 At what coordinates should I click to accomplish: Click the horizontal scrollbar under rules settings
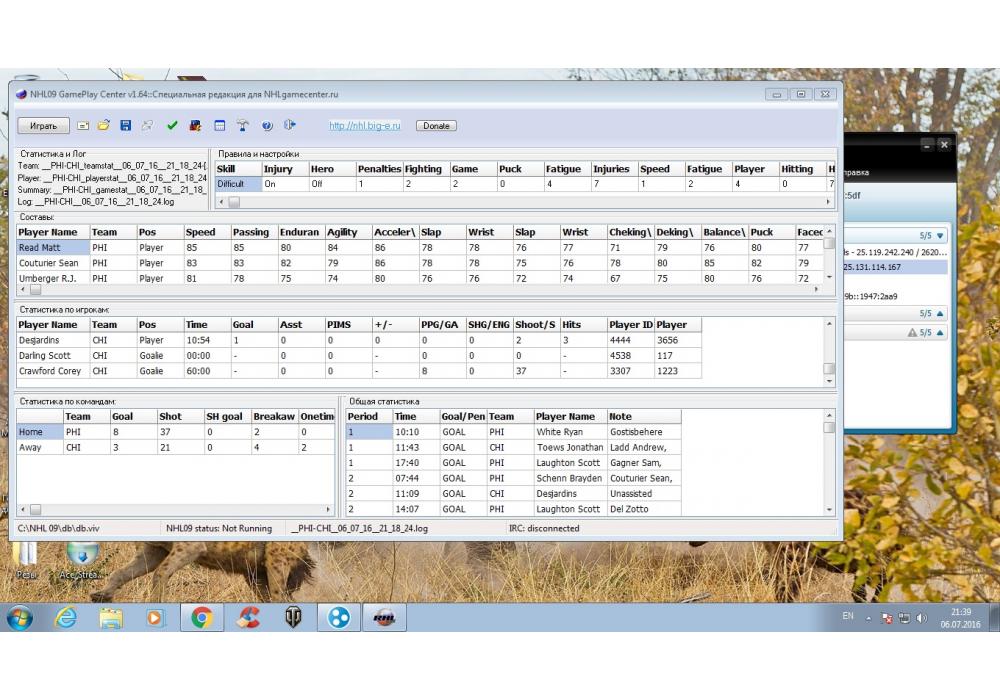click(520, 202)
